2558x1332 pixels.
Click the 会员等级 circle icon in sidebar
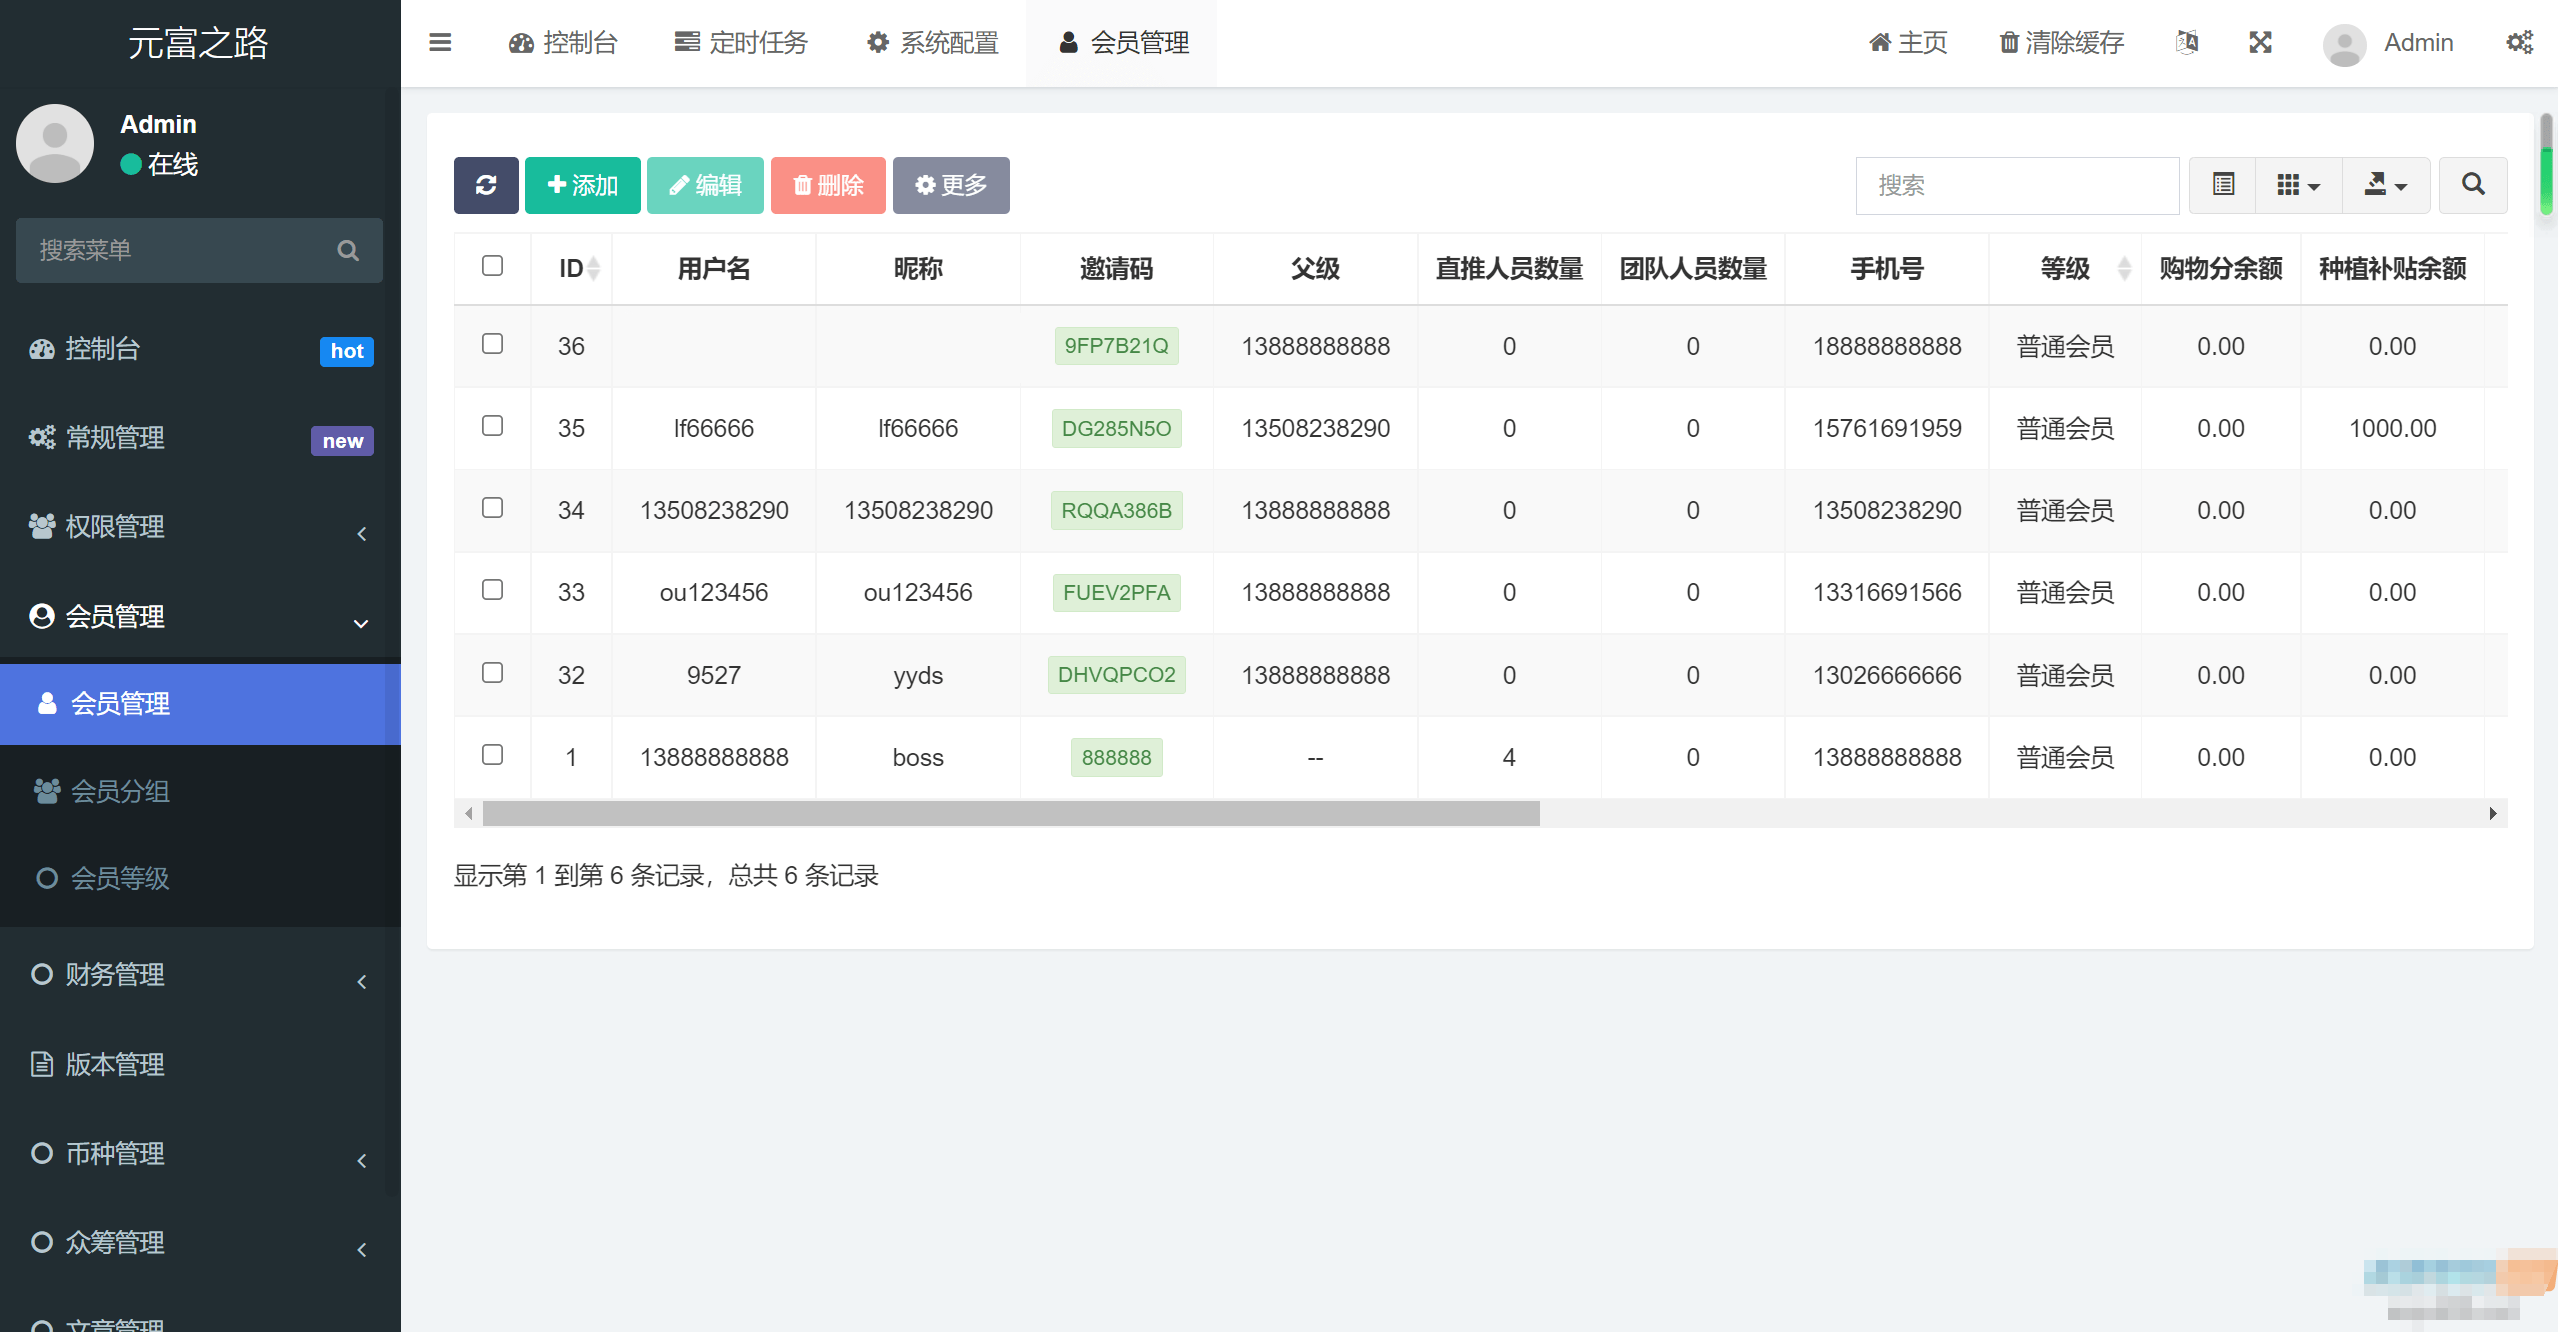click(x=47, y=878)
